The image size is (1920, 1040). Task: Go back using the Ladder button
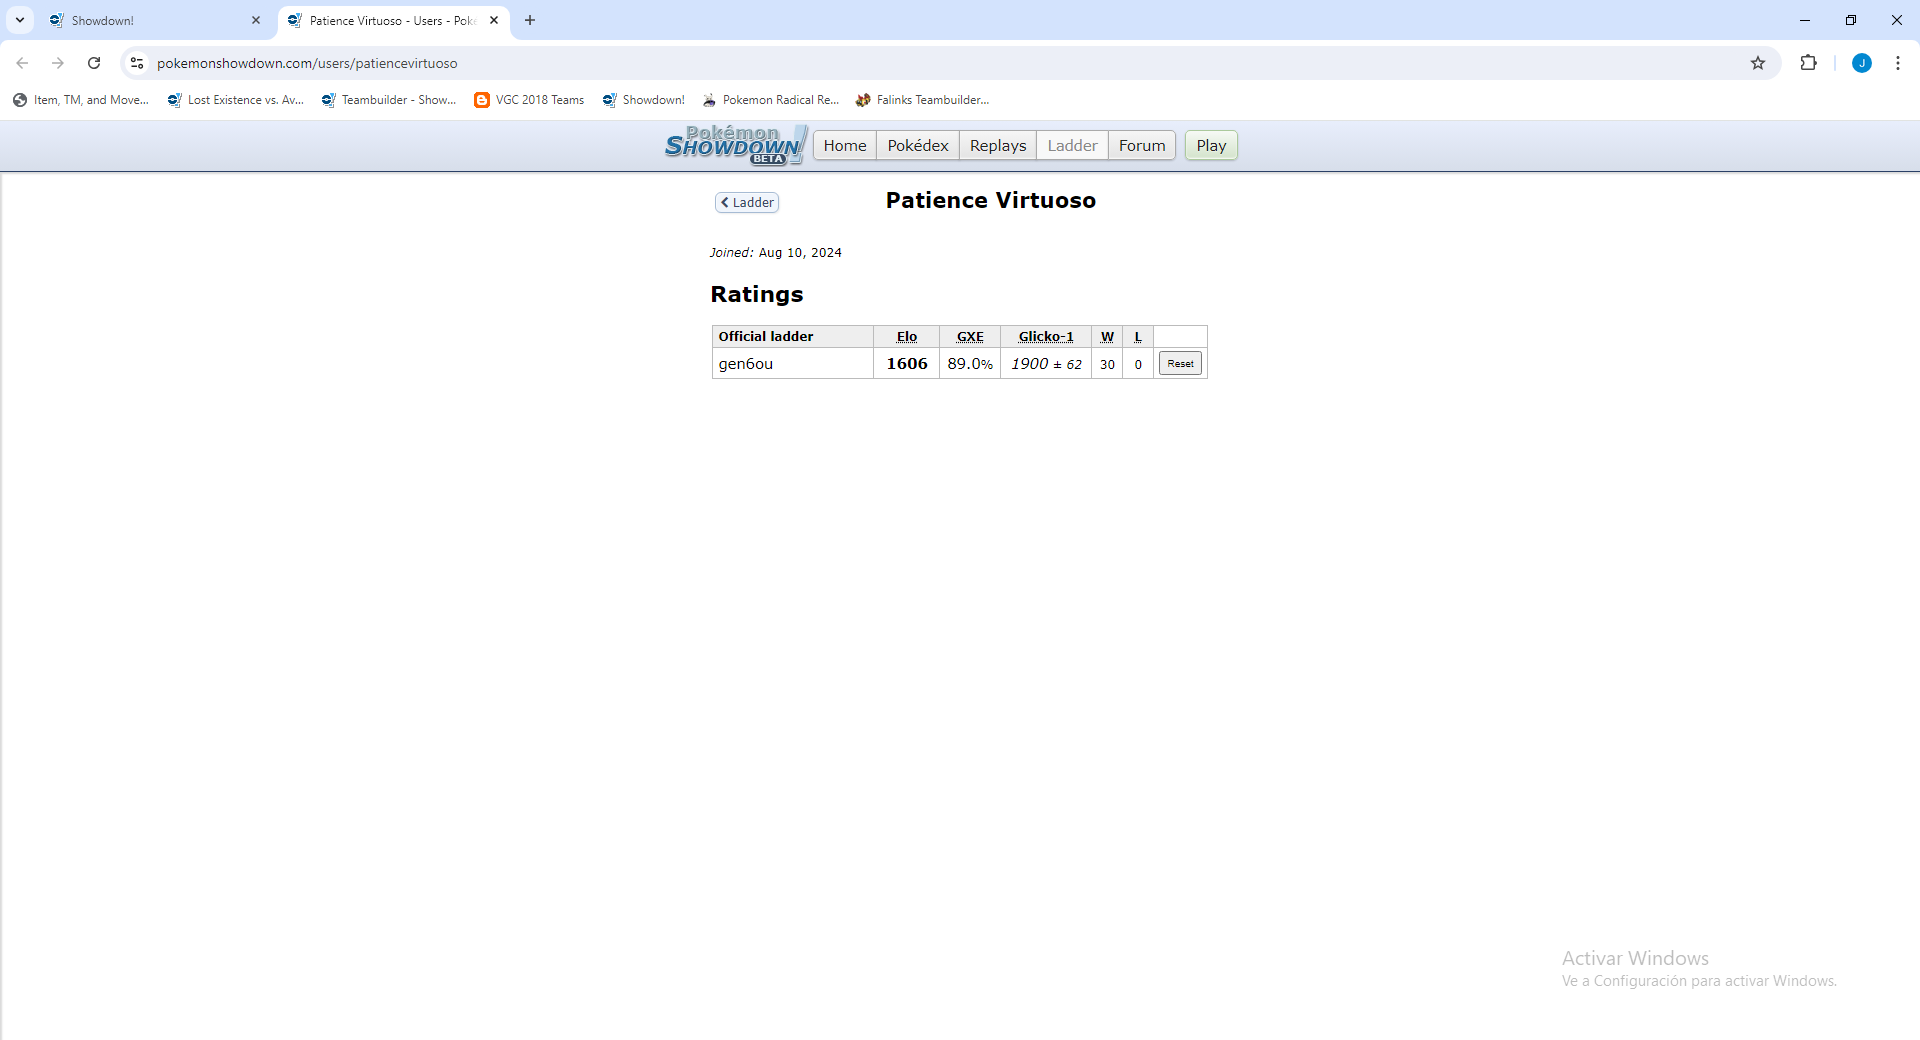[747, 203]
